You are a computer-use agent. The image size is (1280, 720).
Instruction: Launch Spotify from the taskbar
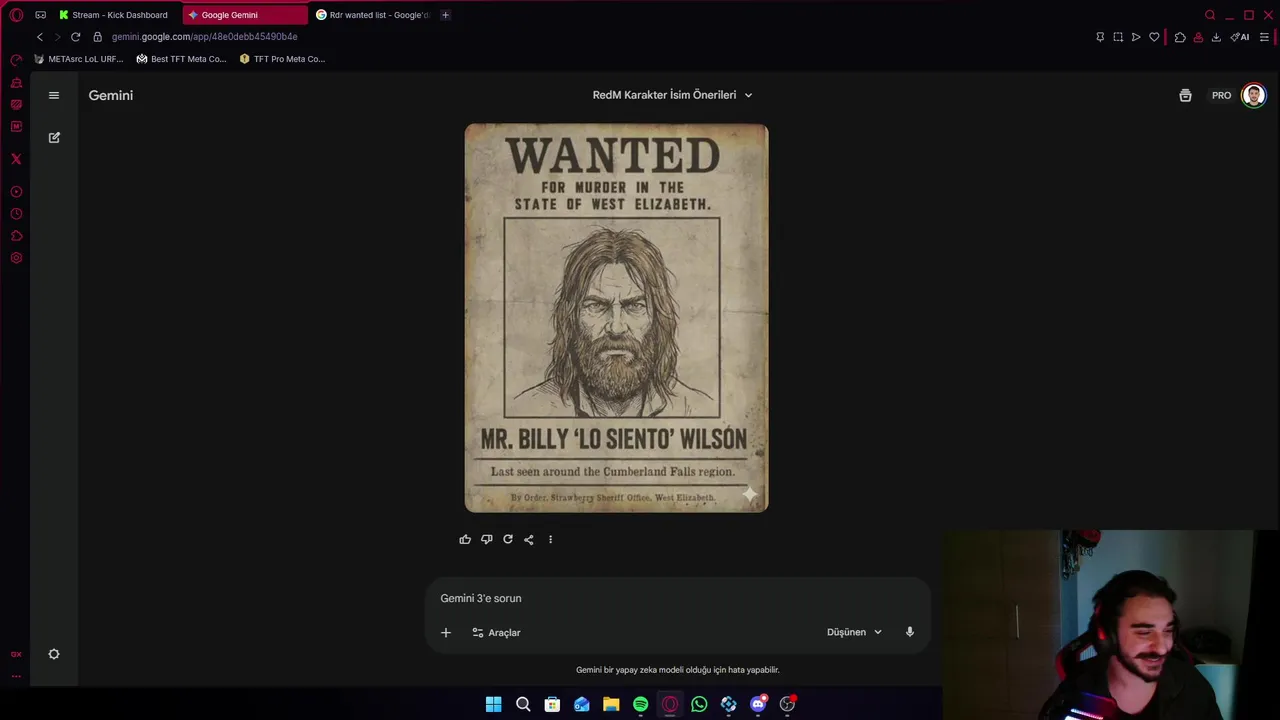[x=640, y=704]
